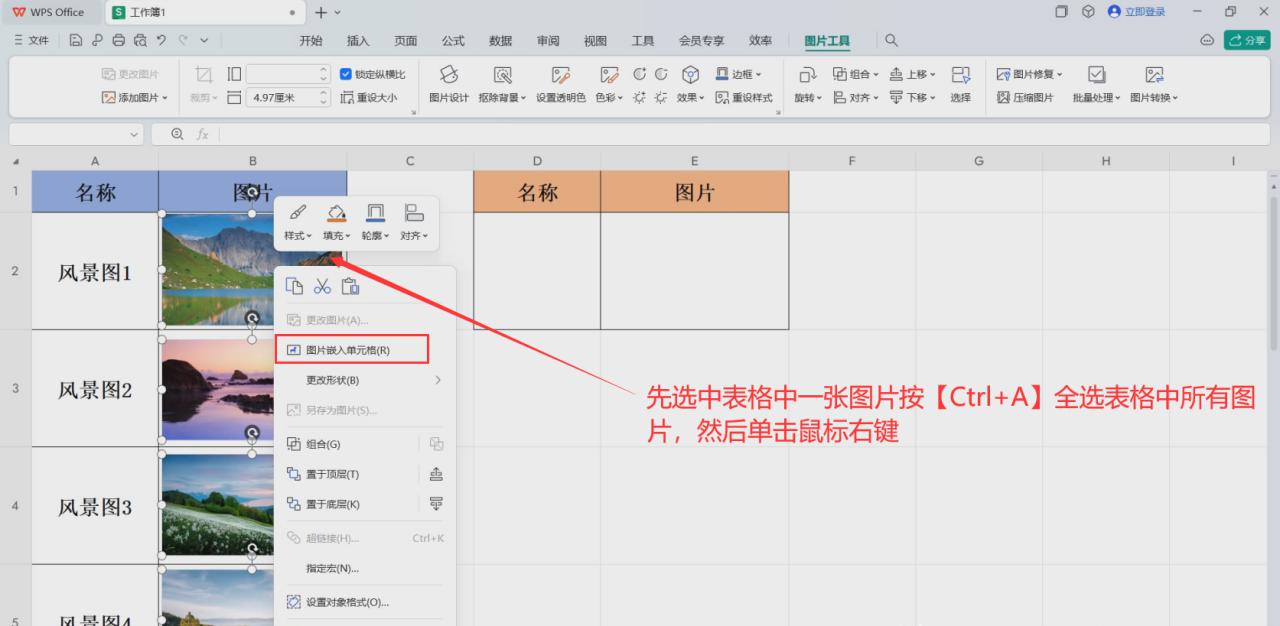
Task: Click the Undo arrow icon
Action: pos(161,40)
